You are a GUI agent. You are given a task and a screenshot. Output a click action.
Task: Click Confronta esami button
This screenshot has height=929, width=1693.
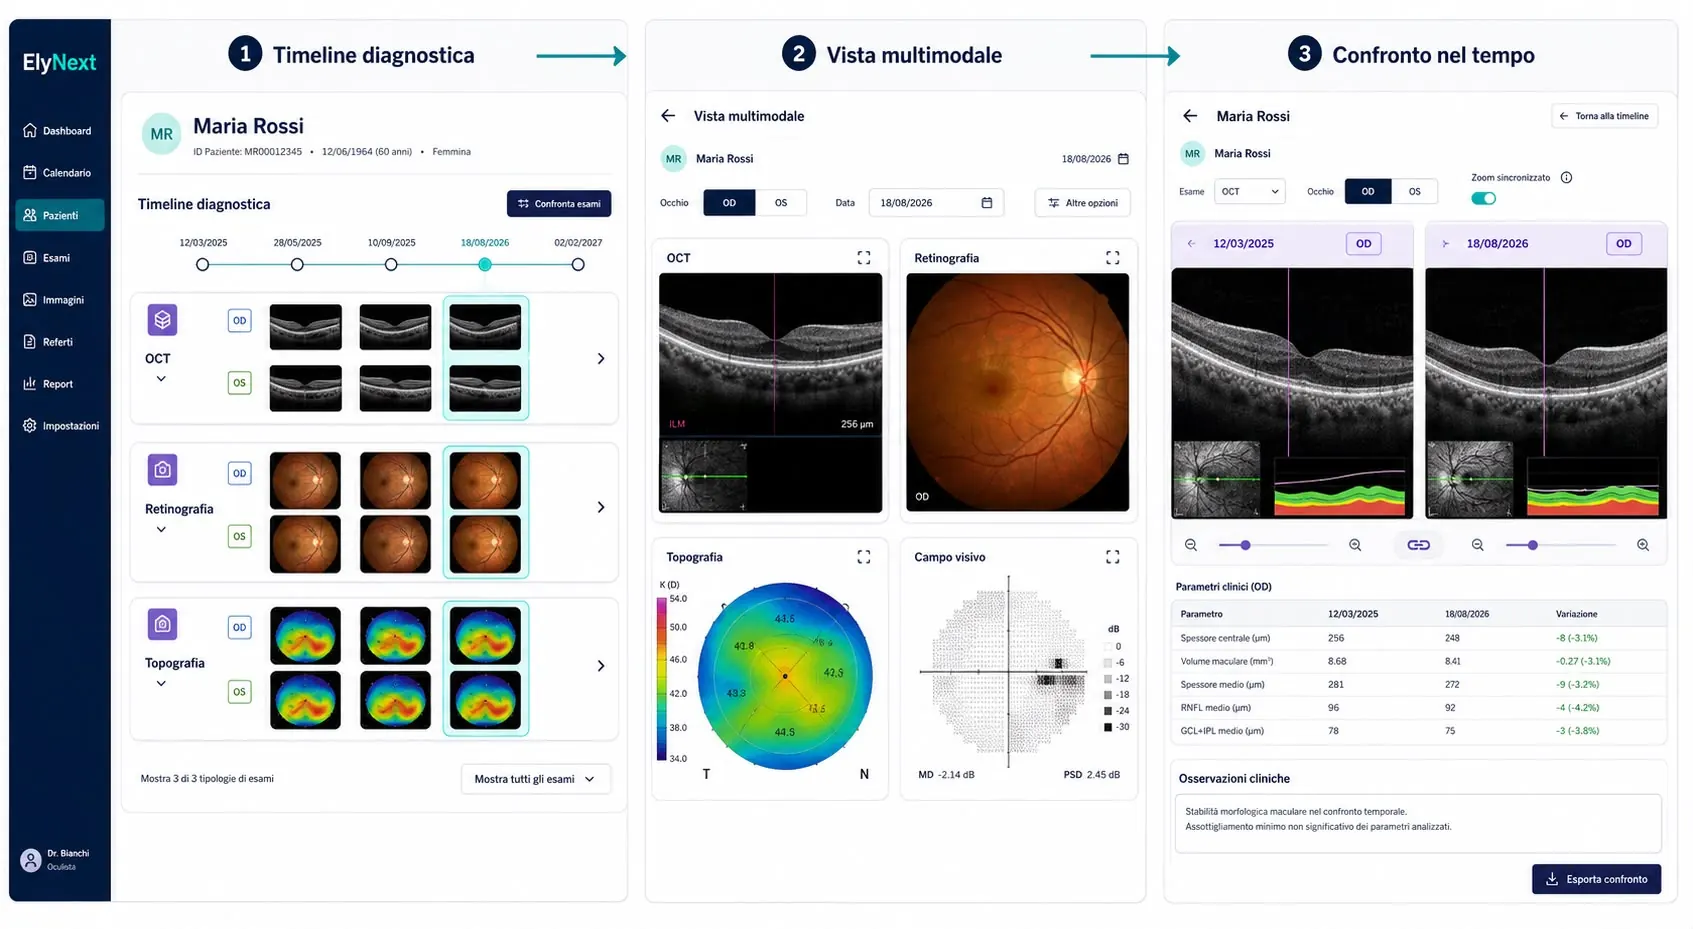pos(559,204)
